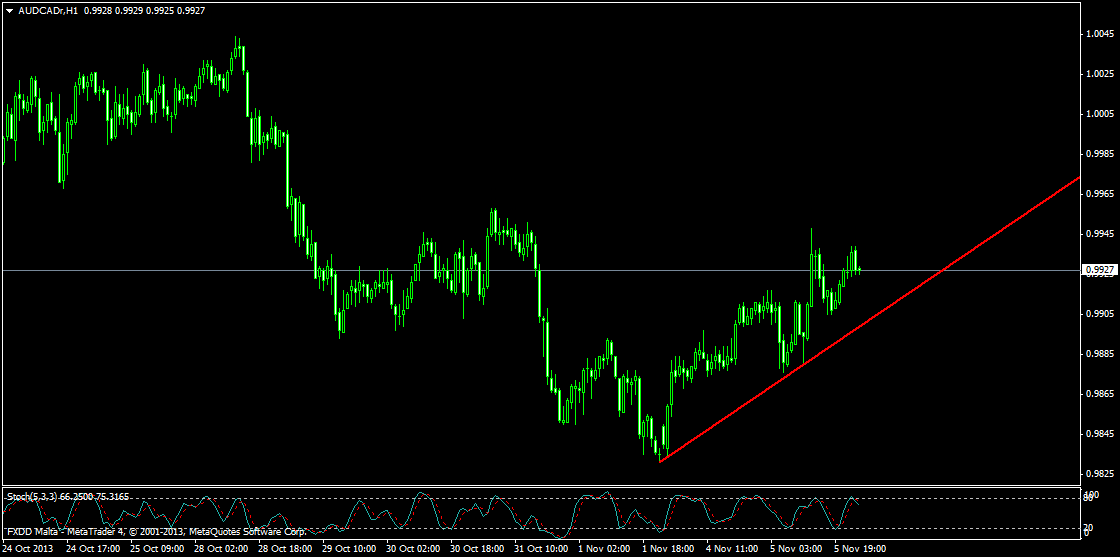
Task: Click the 28 Oct 18:00 time label
Action: click(x=285, y=548)
